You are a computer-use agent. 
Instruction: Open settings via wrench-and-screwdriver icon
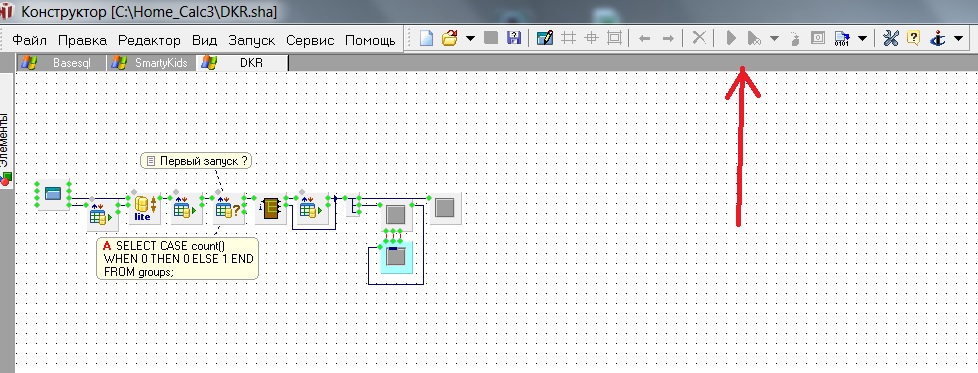click(x=891, y=39)
